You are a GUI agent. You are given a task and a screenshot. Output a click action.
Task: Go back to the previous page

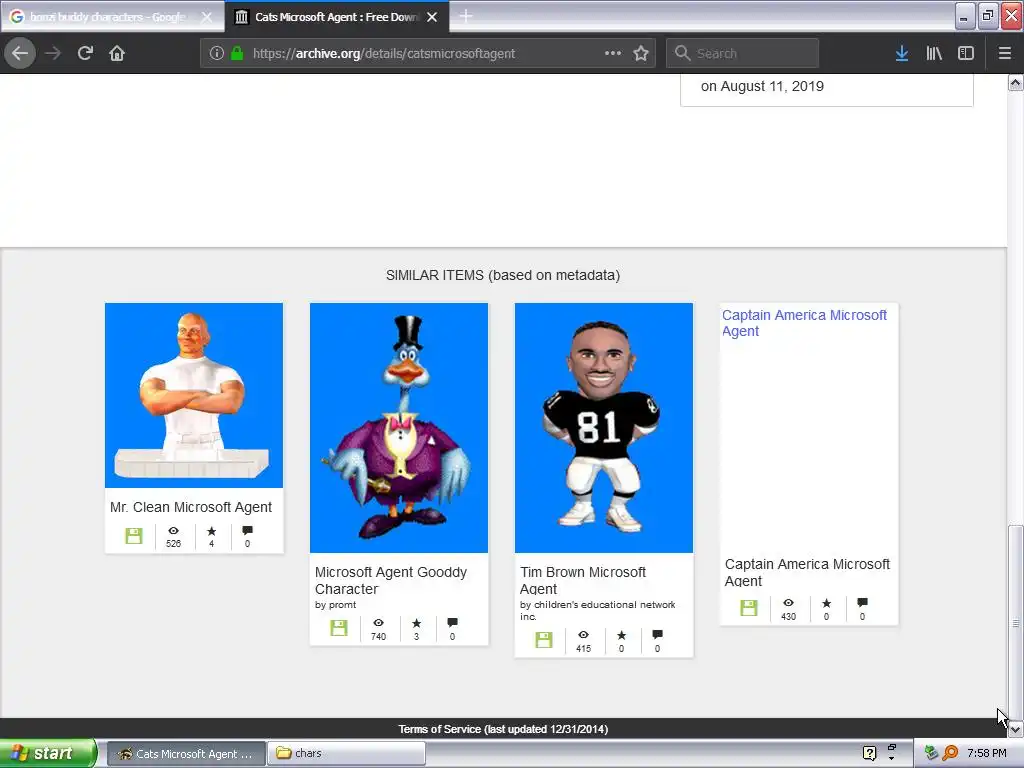20,53
